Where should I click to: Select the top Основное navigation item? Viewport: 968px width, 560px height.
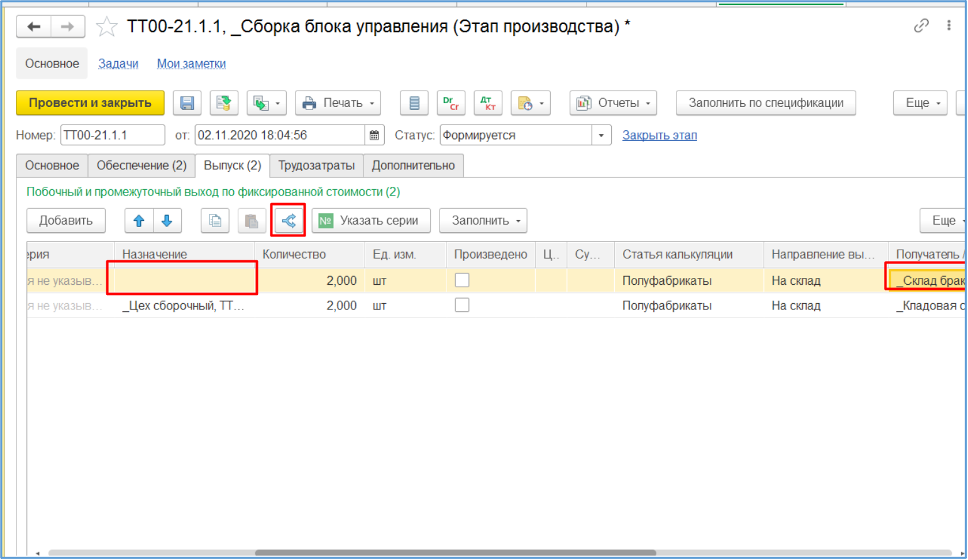click(x=52, y=64)
